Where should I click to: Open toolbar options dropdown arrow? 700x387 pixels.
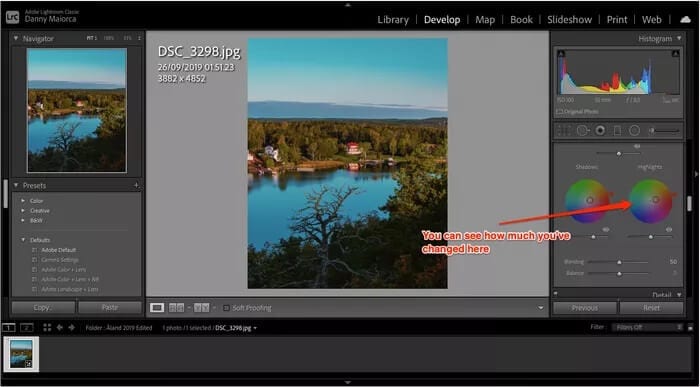pos(541,308)
